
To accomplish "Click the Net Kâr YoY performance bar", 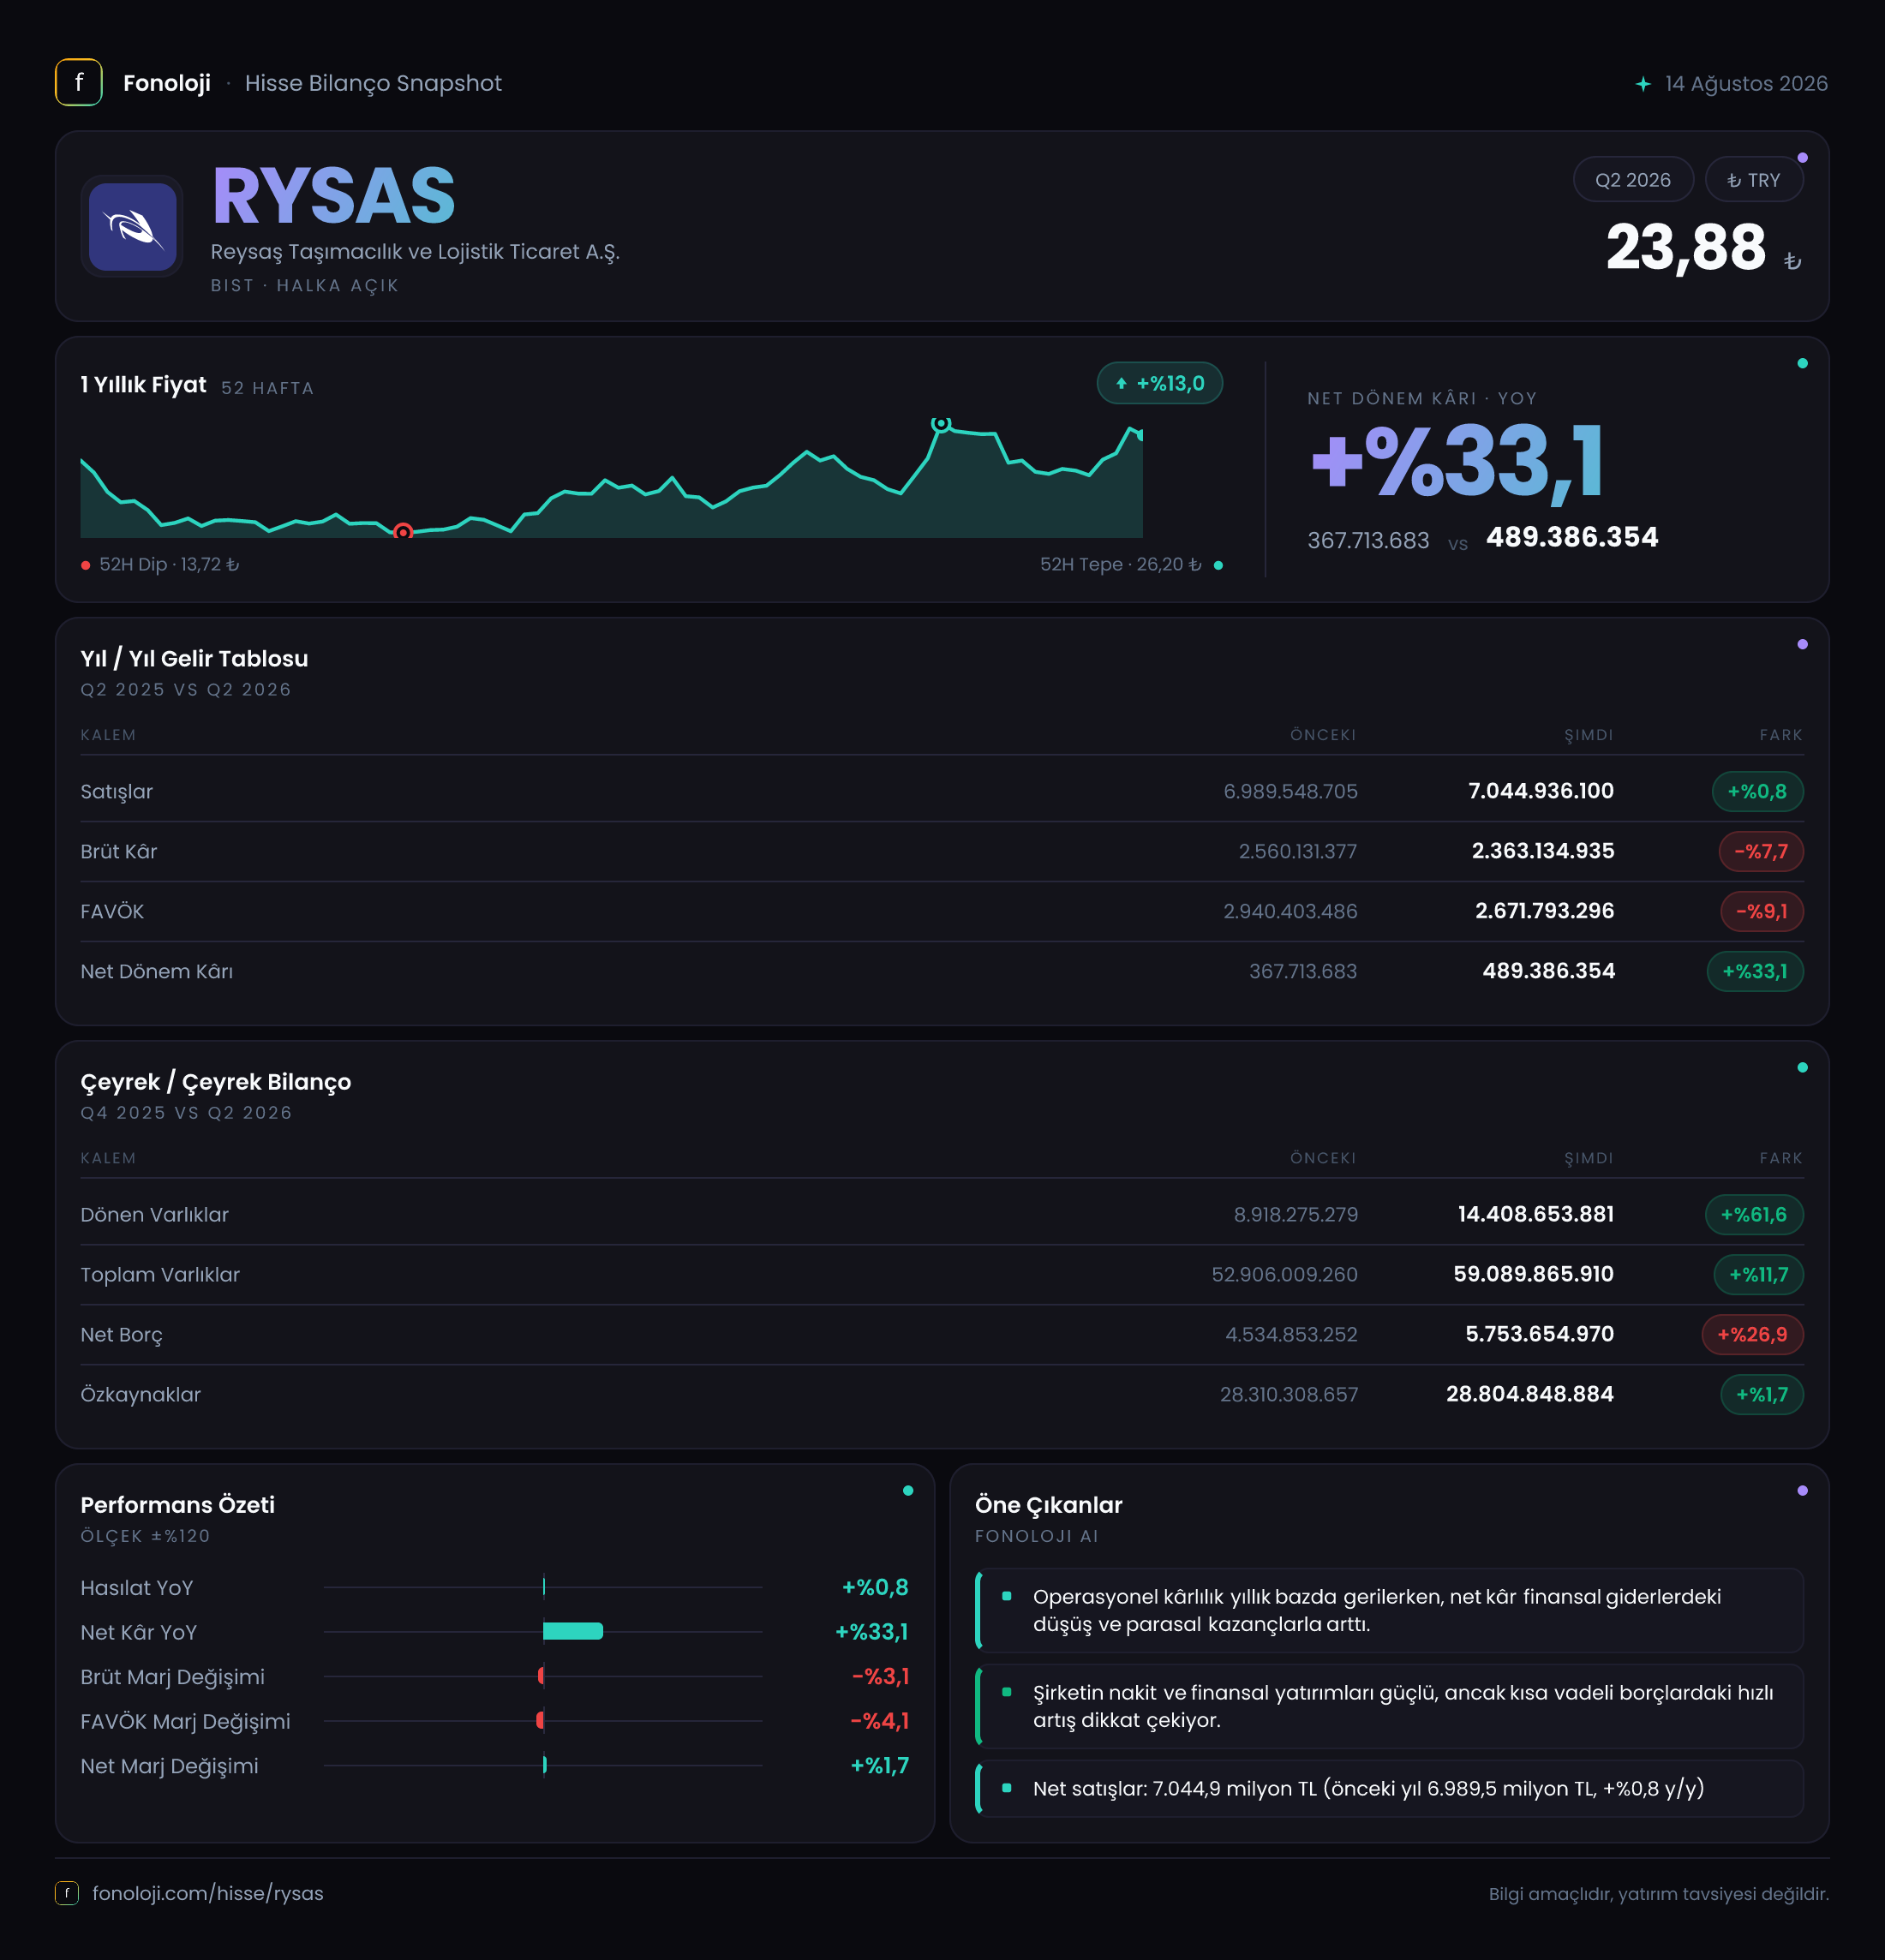I will pos(573,1631).
